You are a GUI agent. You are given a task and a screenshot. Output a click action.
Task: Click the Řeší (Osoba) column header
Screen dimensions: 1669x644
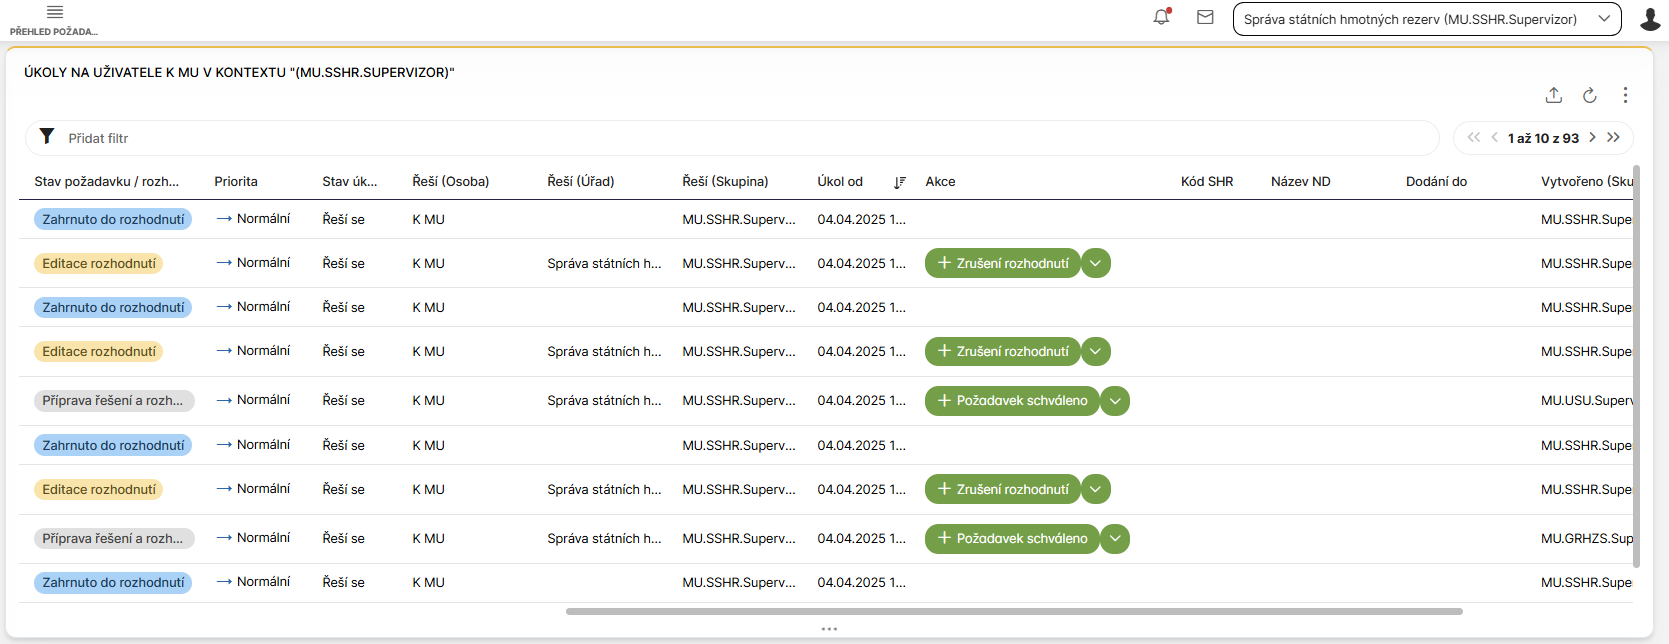[450, 182]
